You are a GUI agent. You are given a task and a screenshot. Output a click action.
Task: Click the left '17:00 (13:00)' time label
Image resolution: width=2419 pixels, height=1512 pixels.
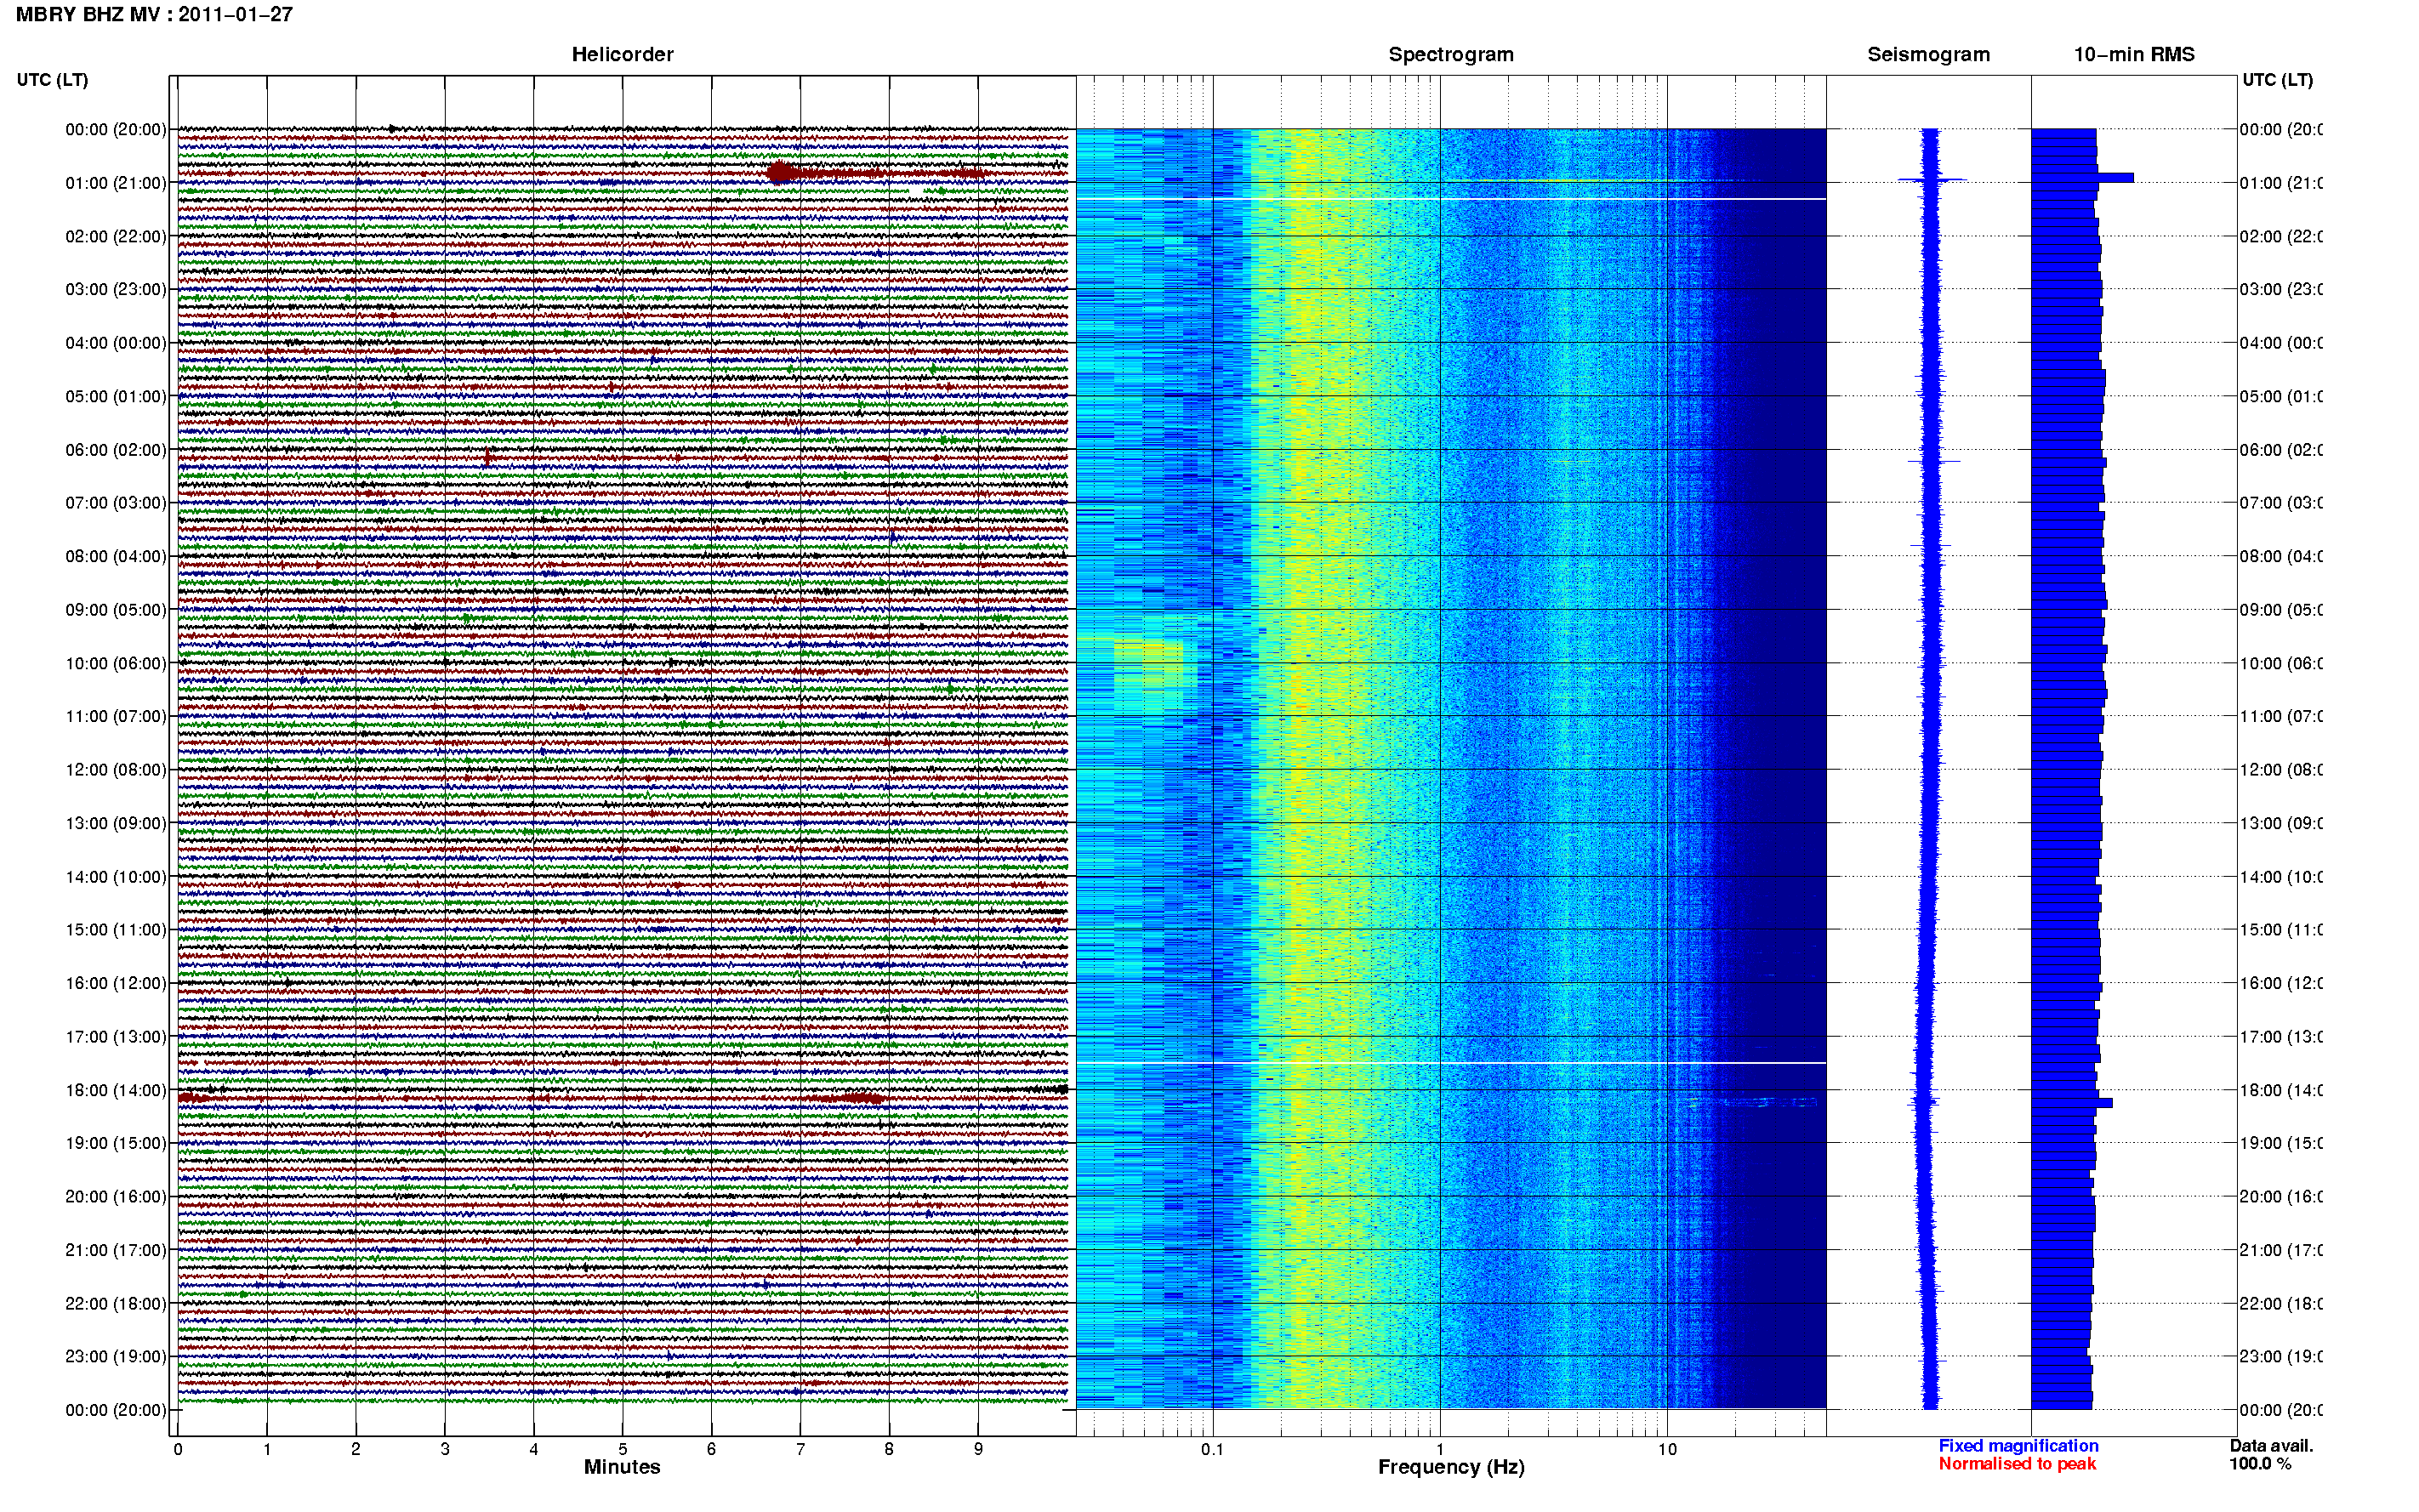tap(116, 1036)
